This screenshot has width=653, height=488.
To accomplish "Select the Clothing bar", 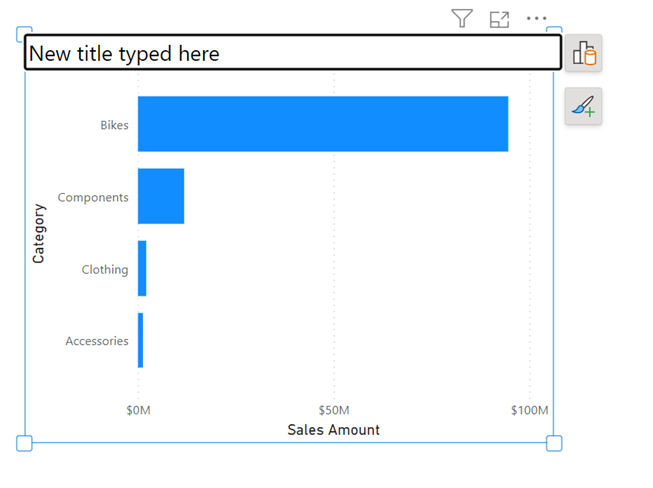I will pyautogui.click(x=142, y=268).
